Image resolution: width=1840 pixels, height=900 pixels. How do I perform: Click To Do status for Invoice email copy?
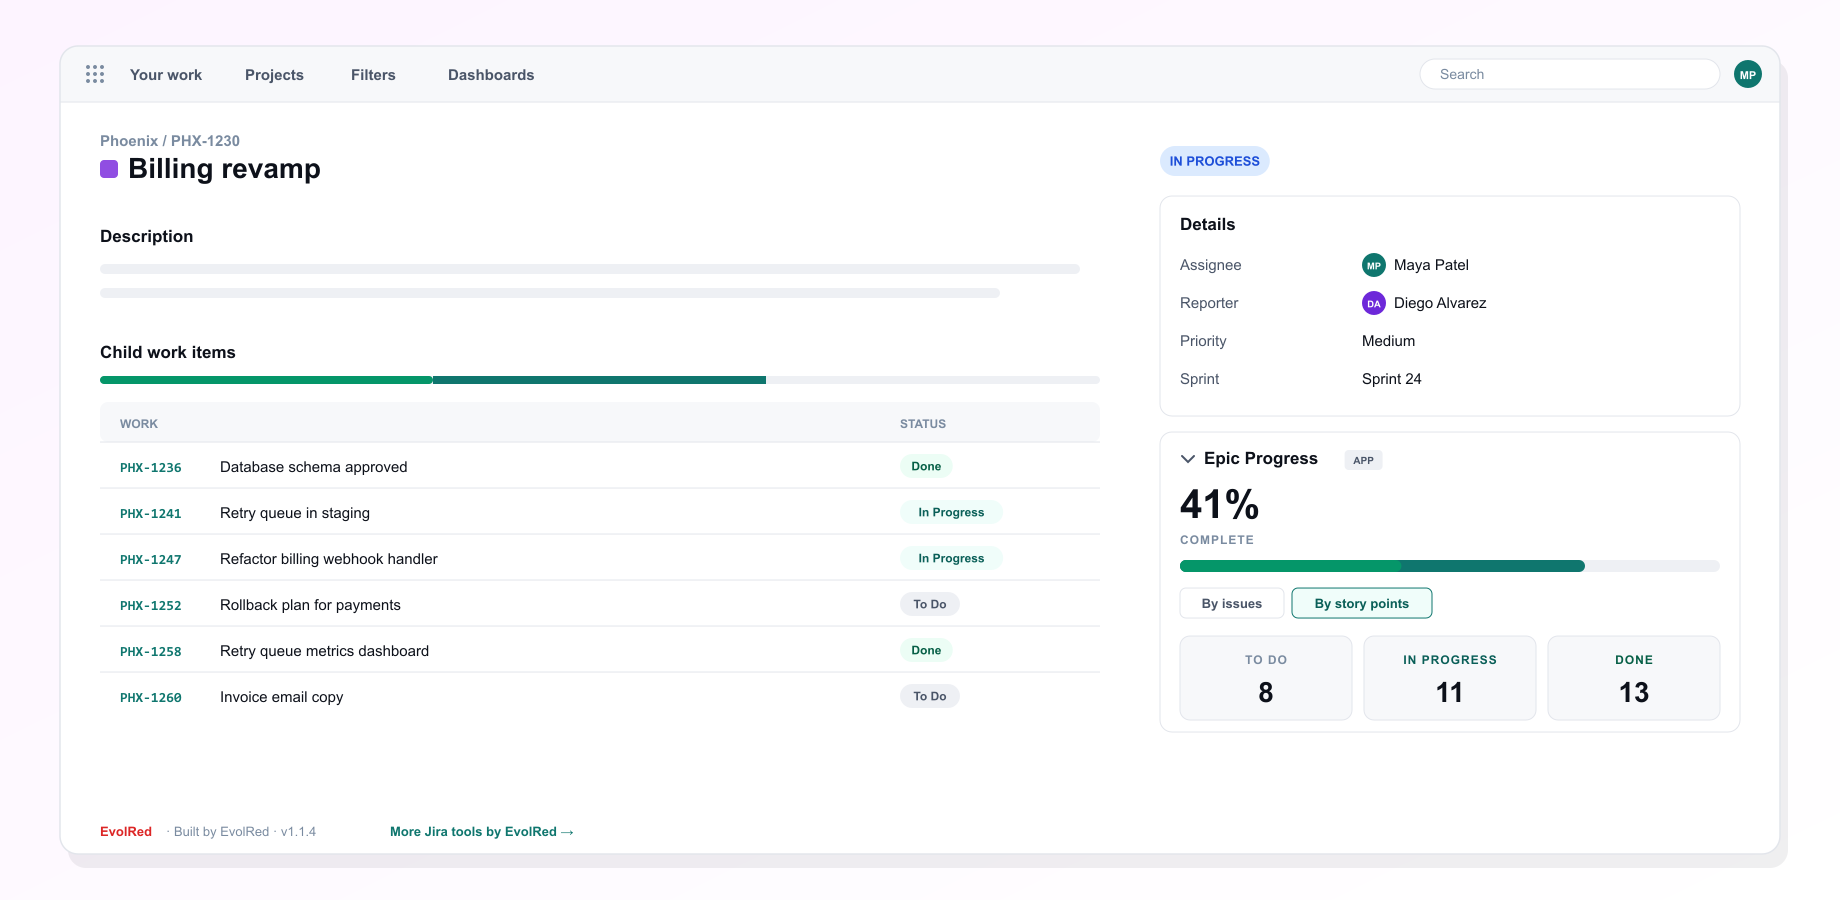pos(930,696)
